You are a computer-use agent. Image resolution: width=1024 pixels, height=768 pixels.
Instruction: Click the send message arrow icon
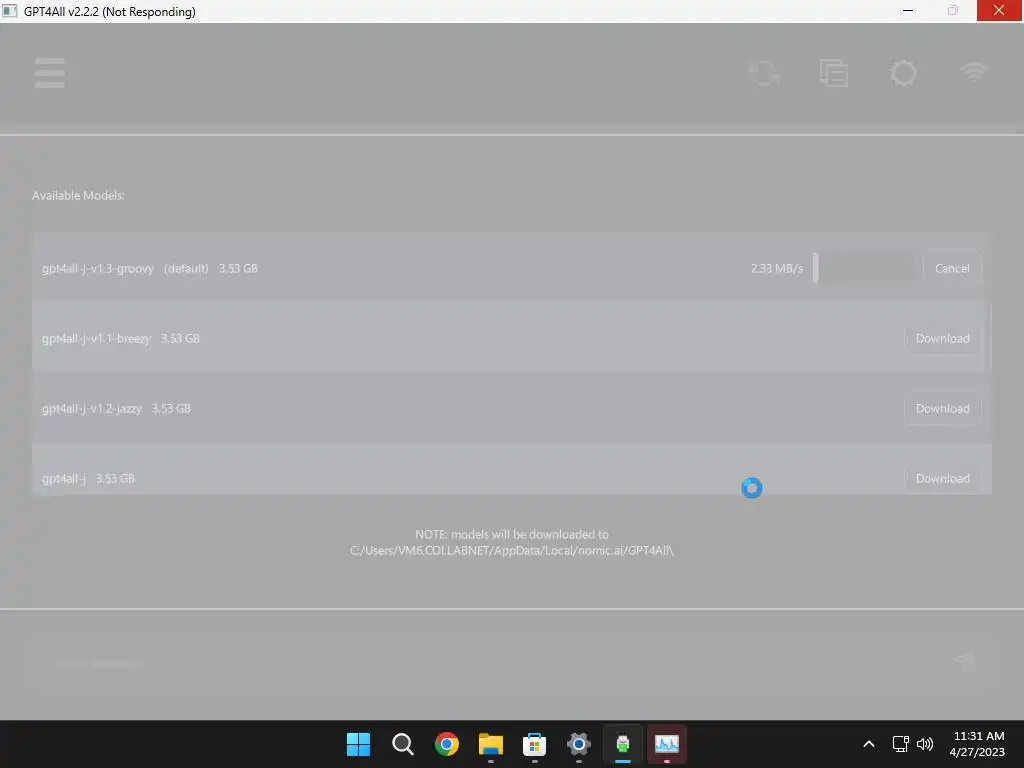point(965,660)
